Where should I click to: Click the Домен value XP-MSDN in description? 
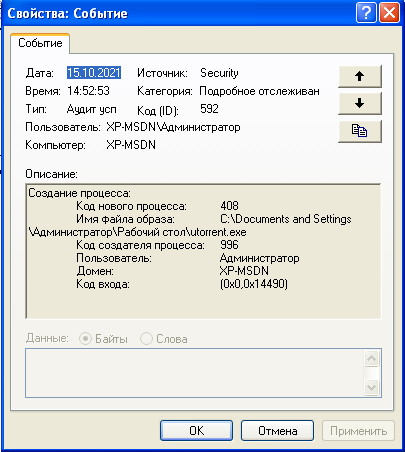[244, 271]
